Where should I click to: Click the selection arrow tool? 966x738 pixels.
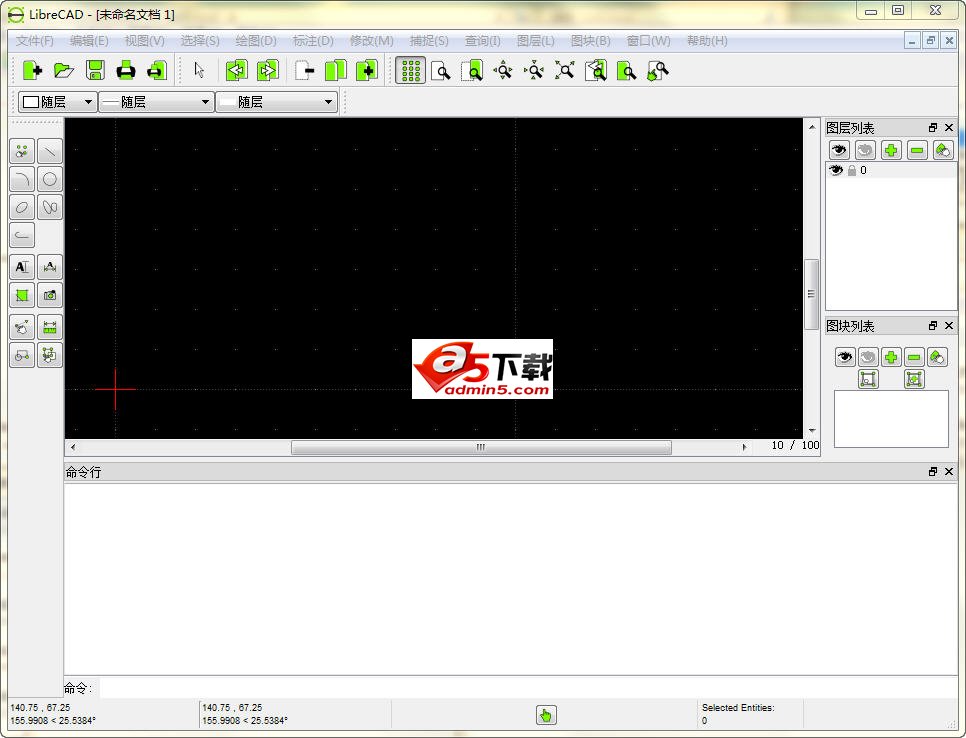[198, 70]
